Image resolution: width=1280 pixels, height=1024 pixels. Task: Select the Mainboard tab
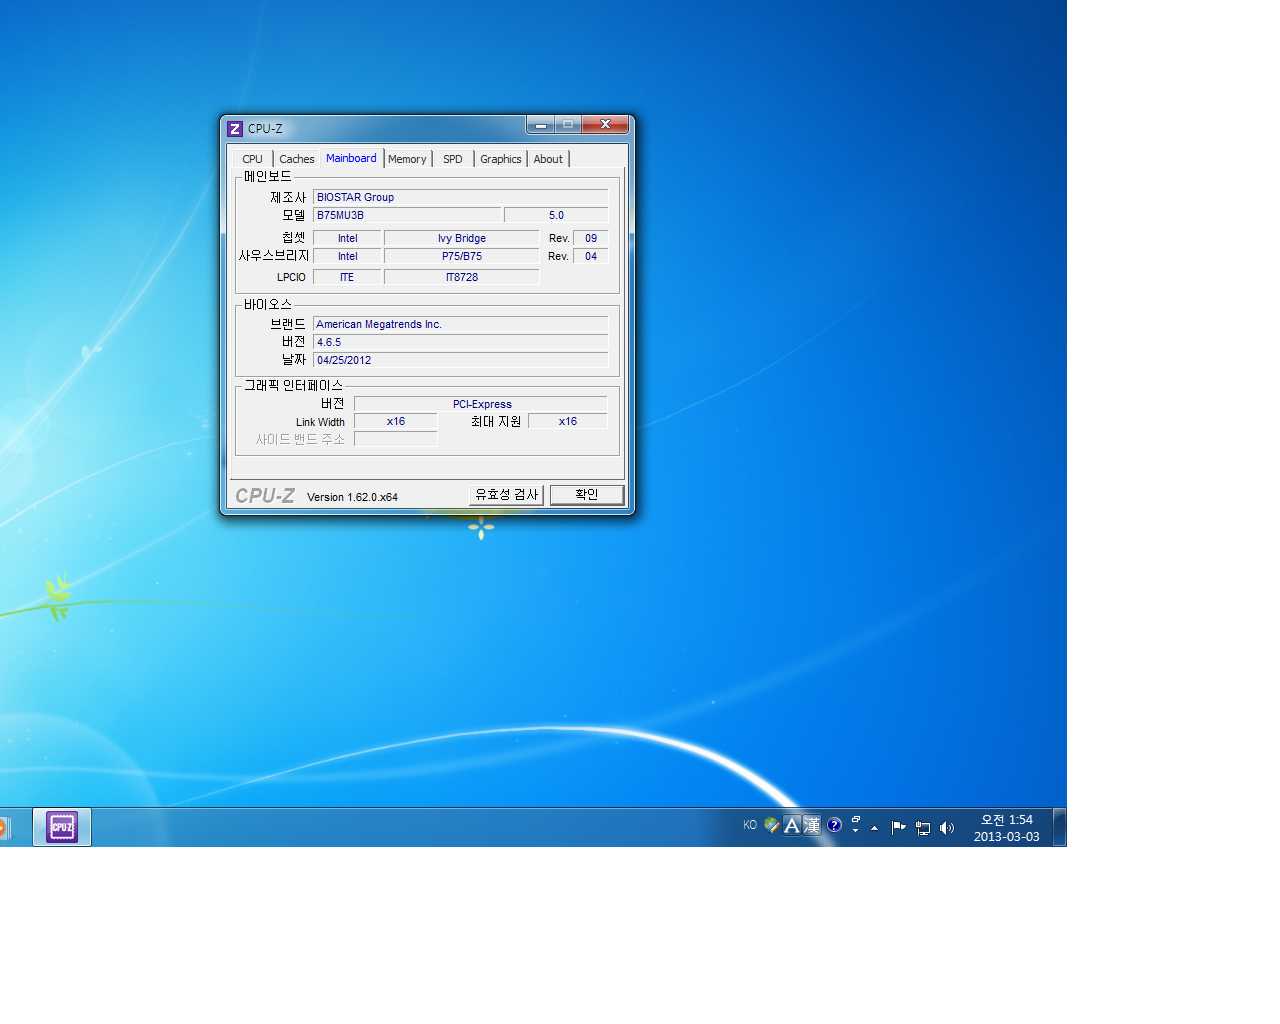click(x=351, y=158)
